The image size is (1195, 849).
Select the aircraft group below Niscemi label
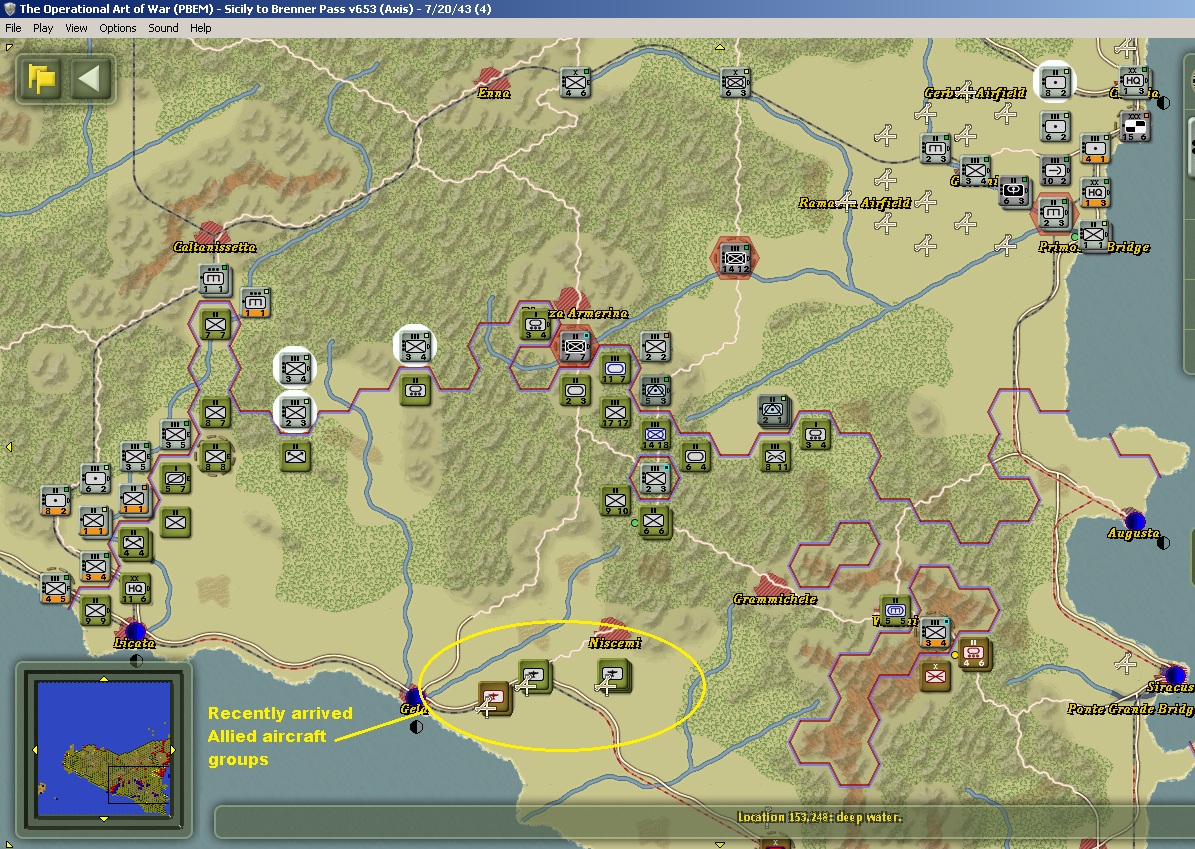tap(614, 676)
